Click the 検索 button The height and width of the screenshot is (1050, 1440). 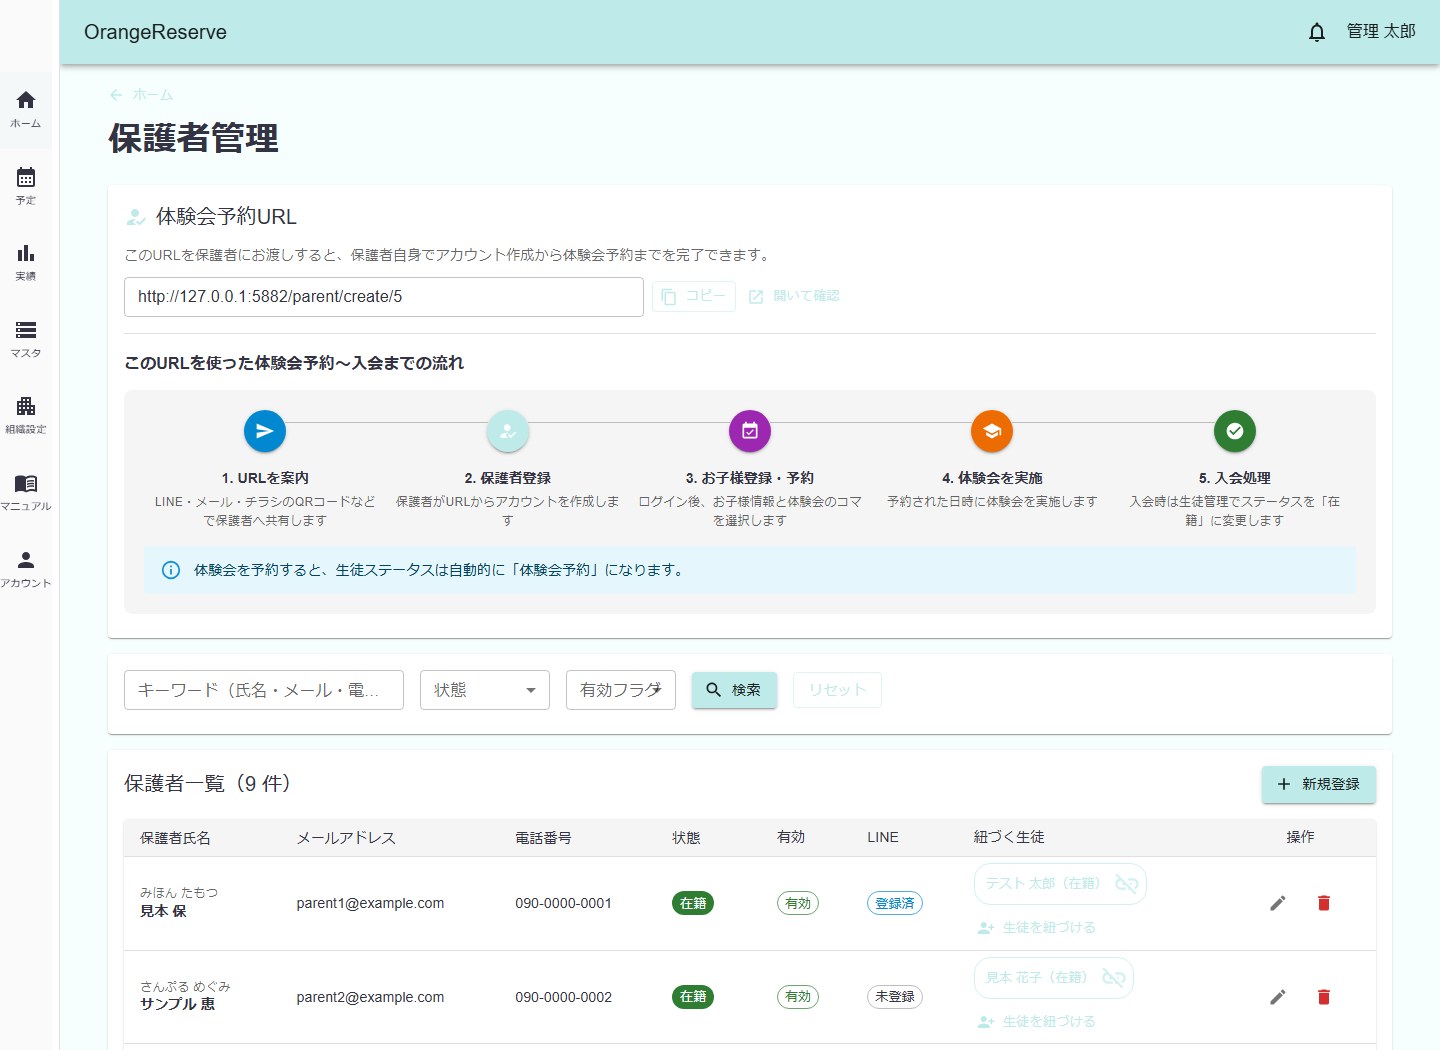pyautogui.click(x=734, y=690)
